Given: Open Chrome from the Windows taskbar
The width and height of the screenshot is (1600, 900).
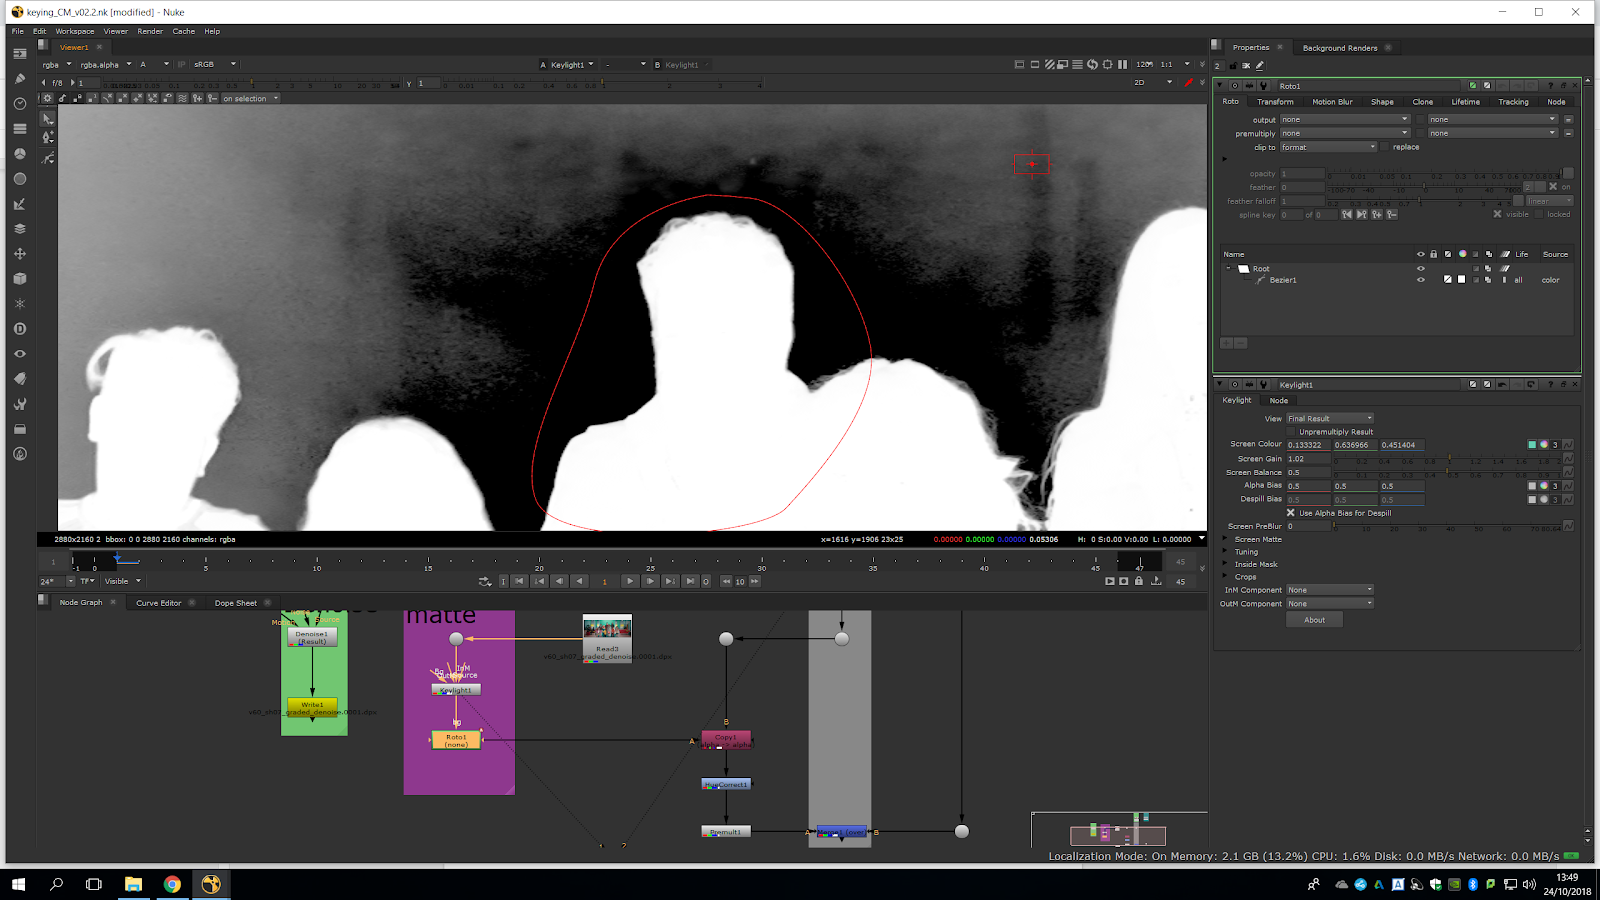Looking at the screenshot, I should (x=172, y=884).
